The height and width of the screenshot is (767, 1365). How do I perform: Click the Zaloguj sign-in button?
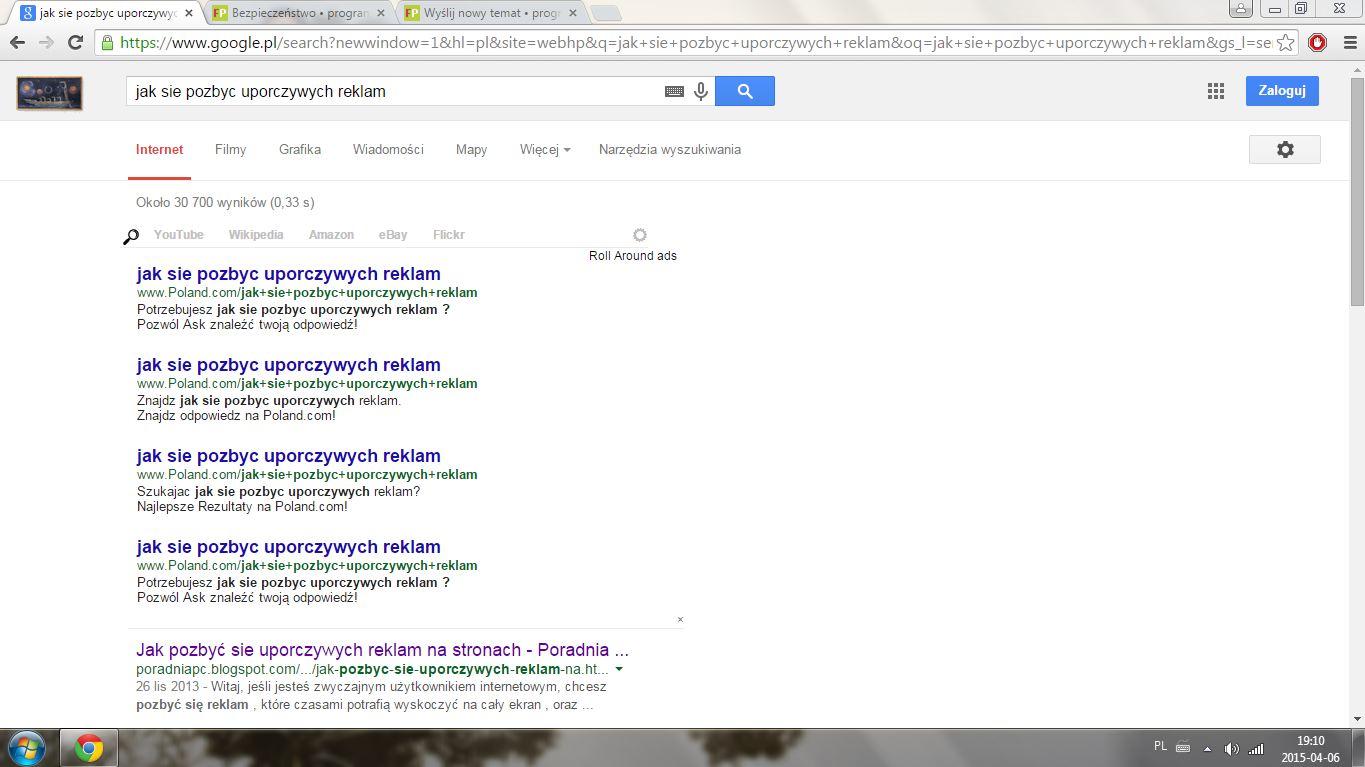[1281, 91]
